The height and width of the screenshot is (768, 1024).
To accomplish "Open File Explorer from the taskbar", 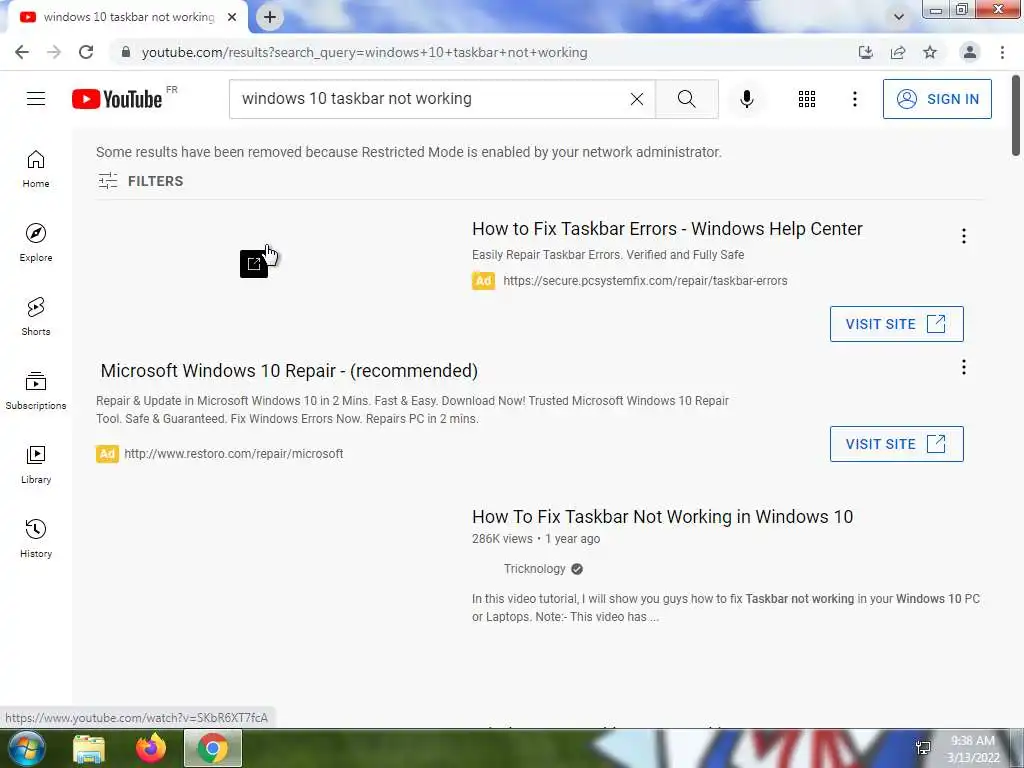I will (x=89, y=748).
